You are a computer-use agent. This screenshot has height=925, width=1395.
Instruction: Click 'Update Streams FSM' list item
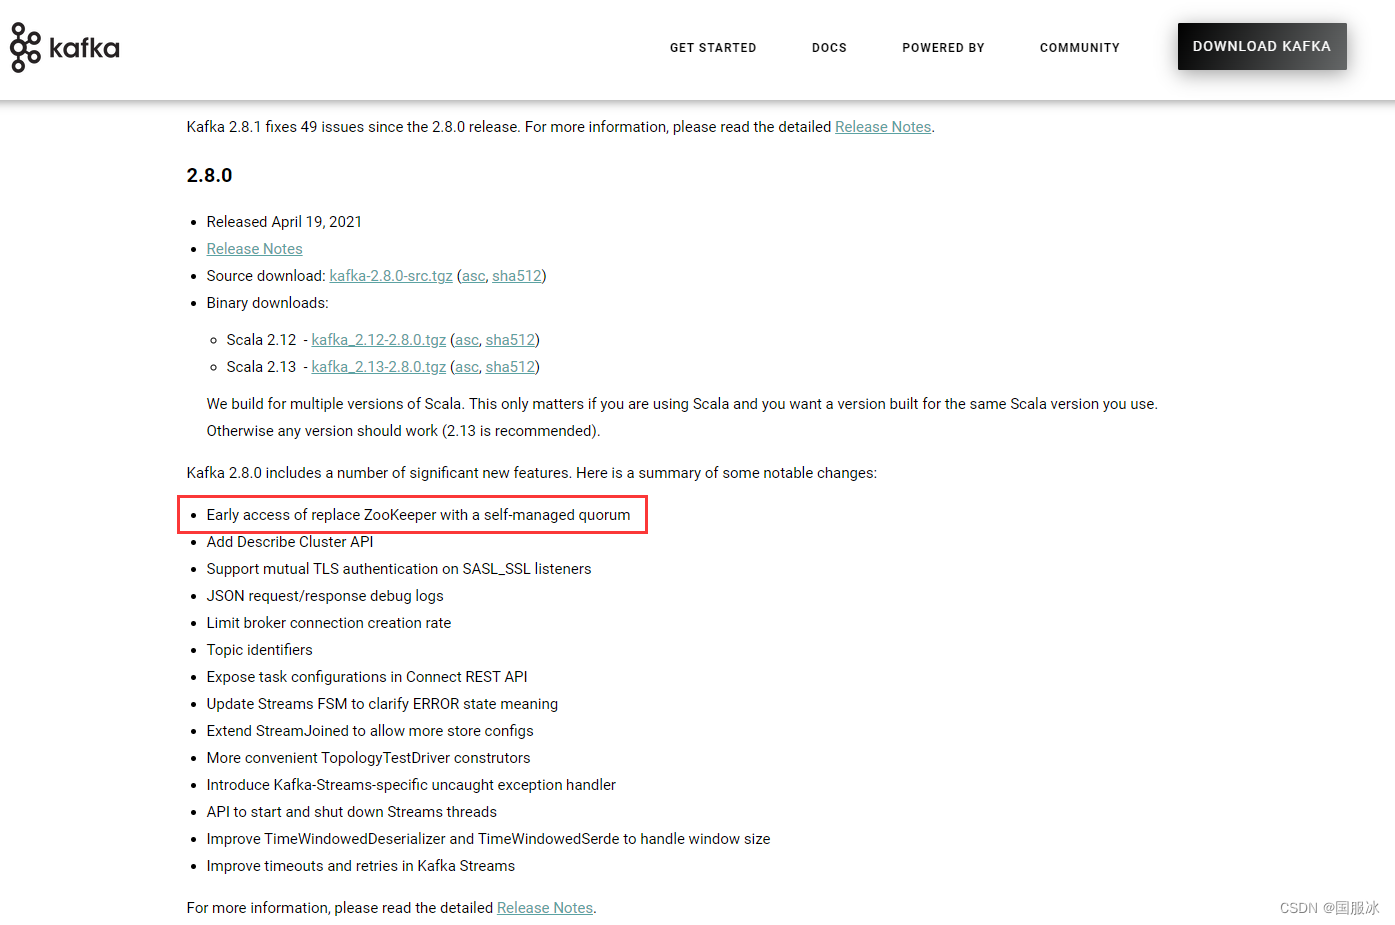point(382,704)
